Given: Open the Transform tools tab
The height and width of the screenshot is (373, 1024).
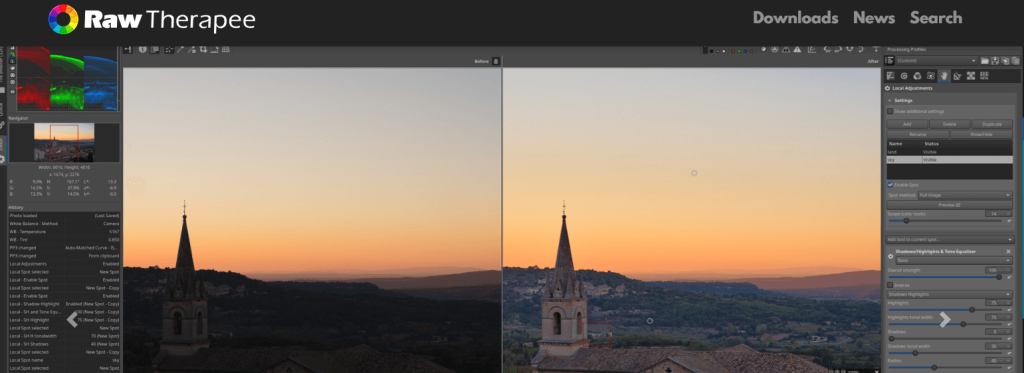Looking at the screenshot, I should (957, 75).
